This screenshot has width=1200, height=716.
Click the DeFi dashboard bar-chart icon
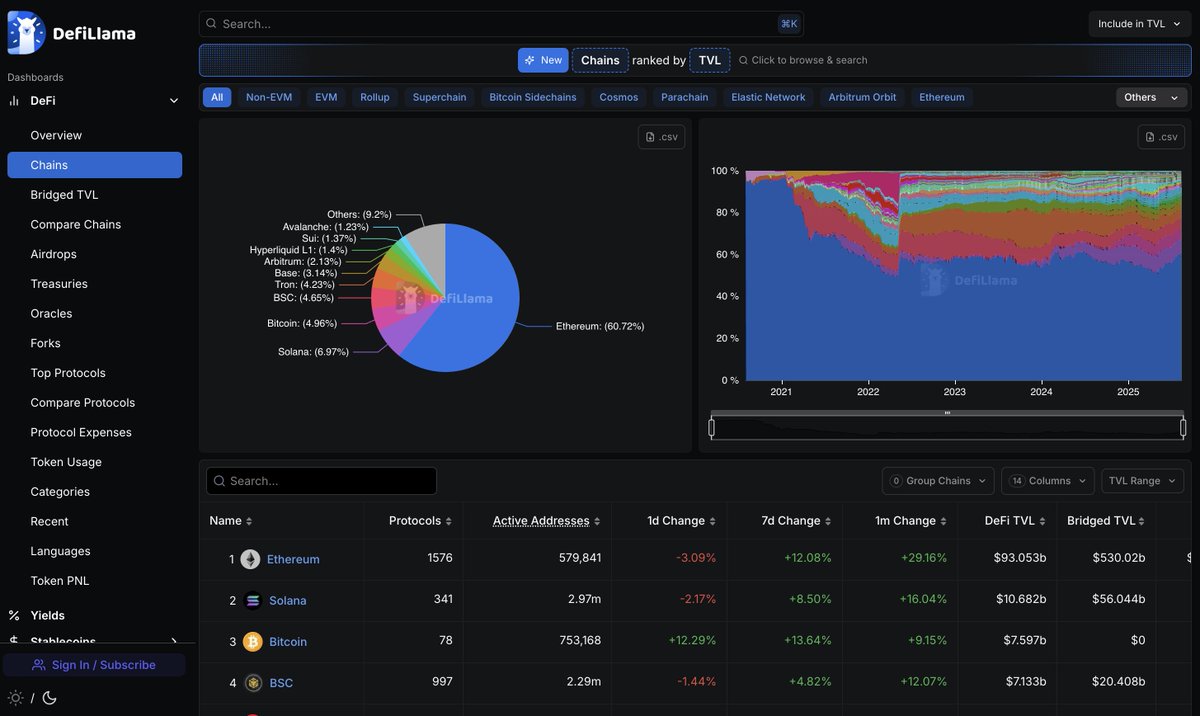(x=14, y=101)
